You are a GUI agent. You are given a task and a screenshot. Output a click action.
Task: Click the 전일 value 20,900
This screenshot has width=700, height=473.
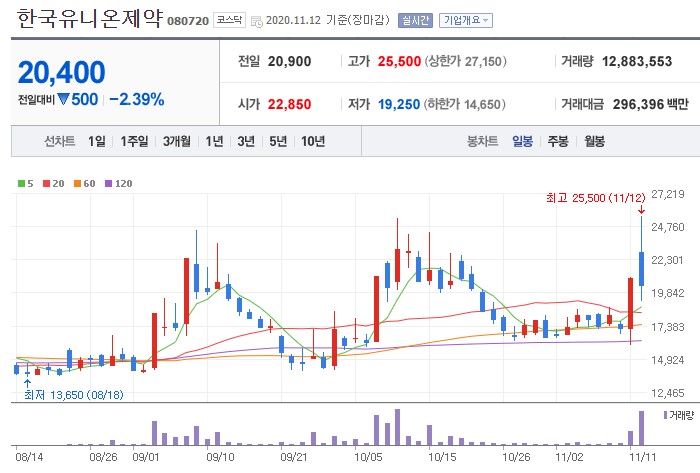289,62
